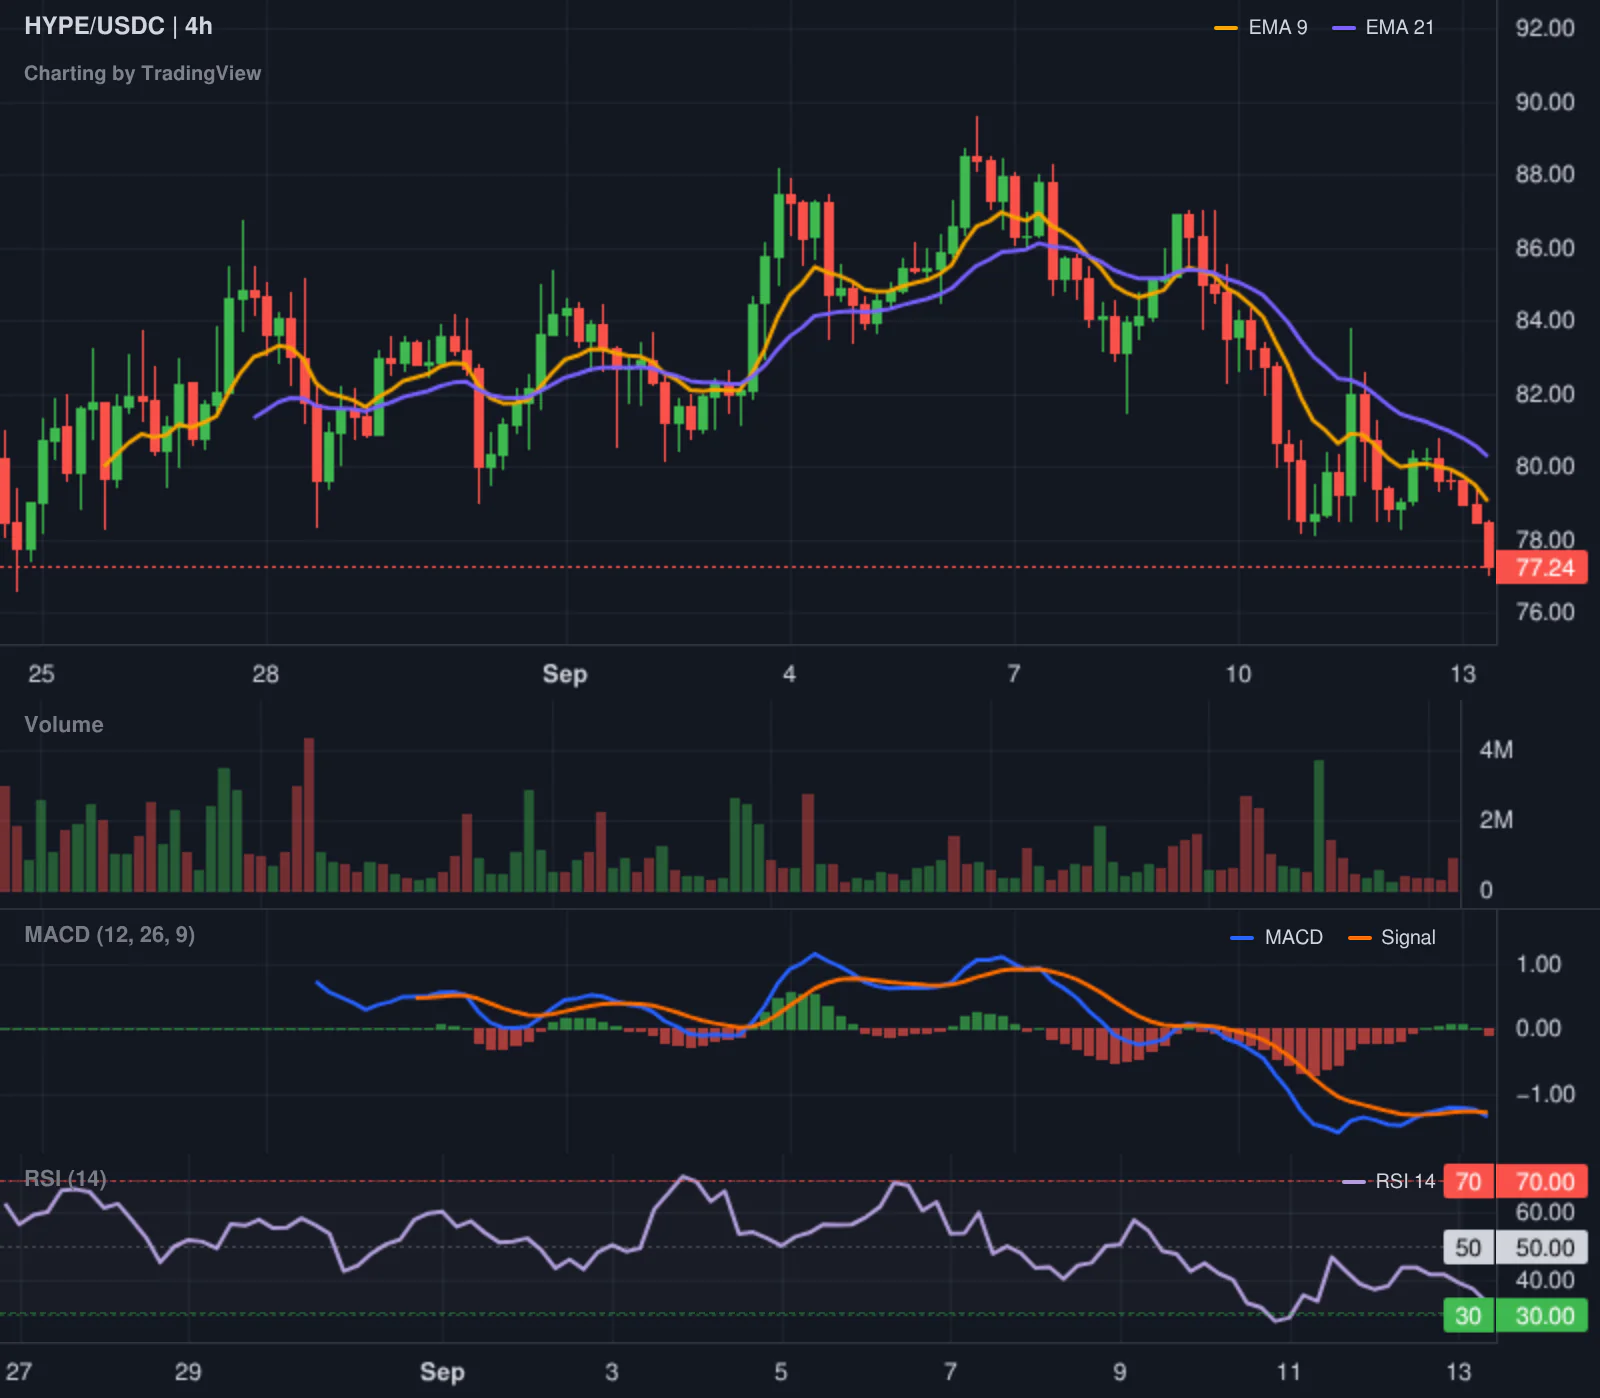Screen dimensions: 1600x1398
Task: Select date 28 on price chart time axis
Action: click(265, 674)
